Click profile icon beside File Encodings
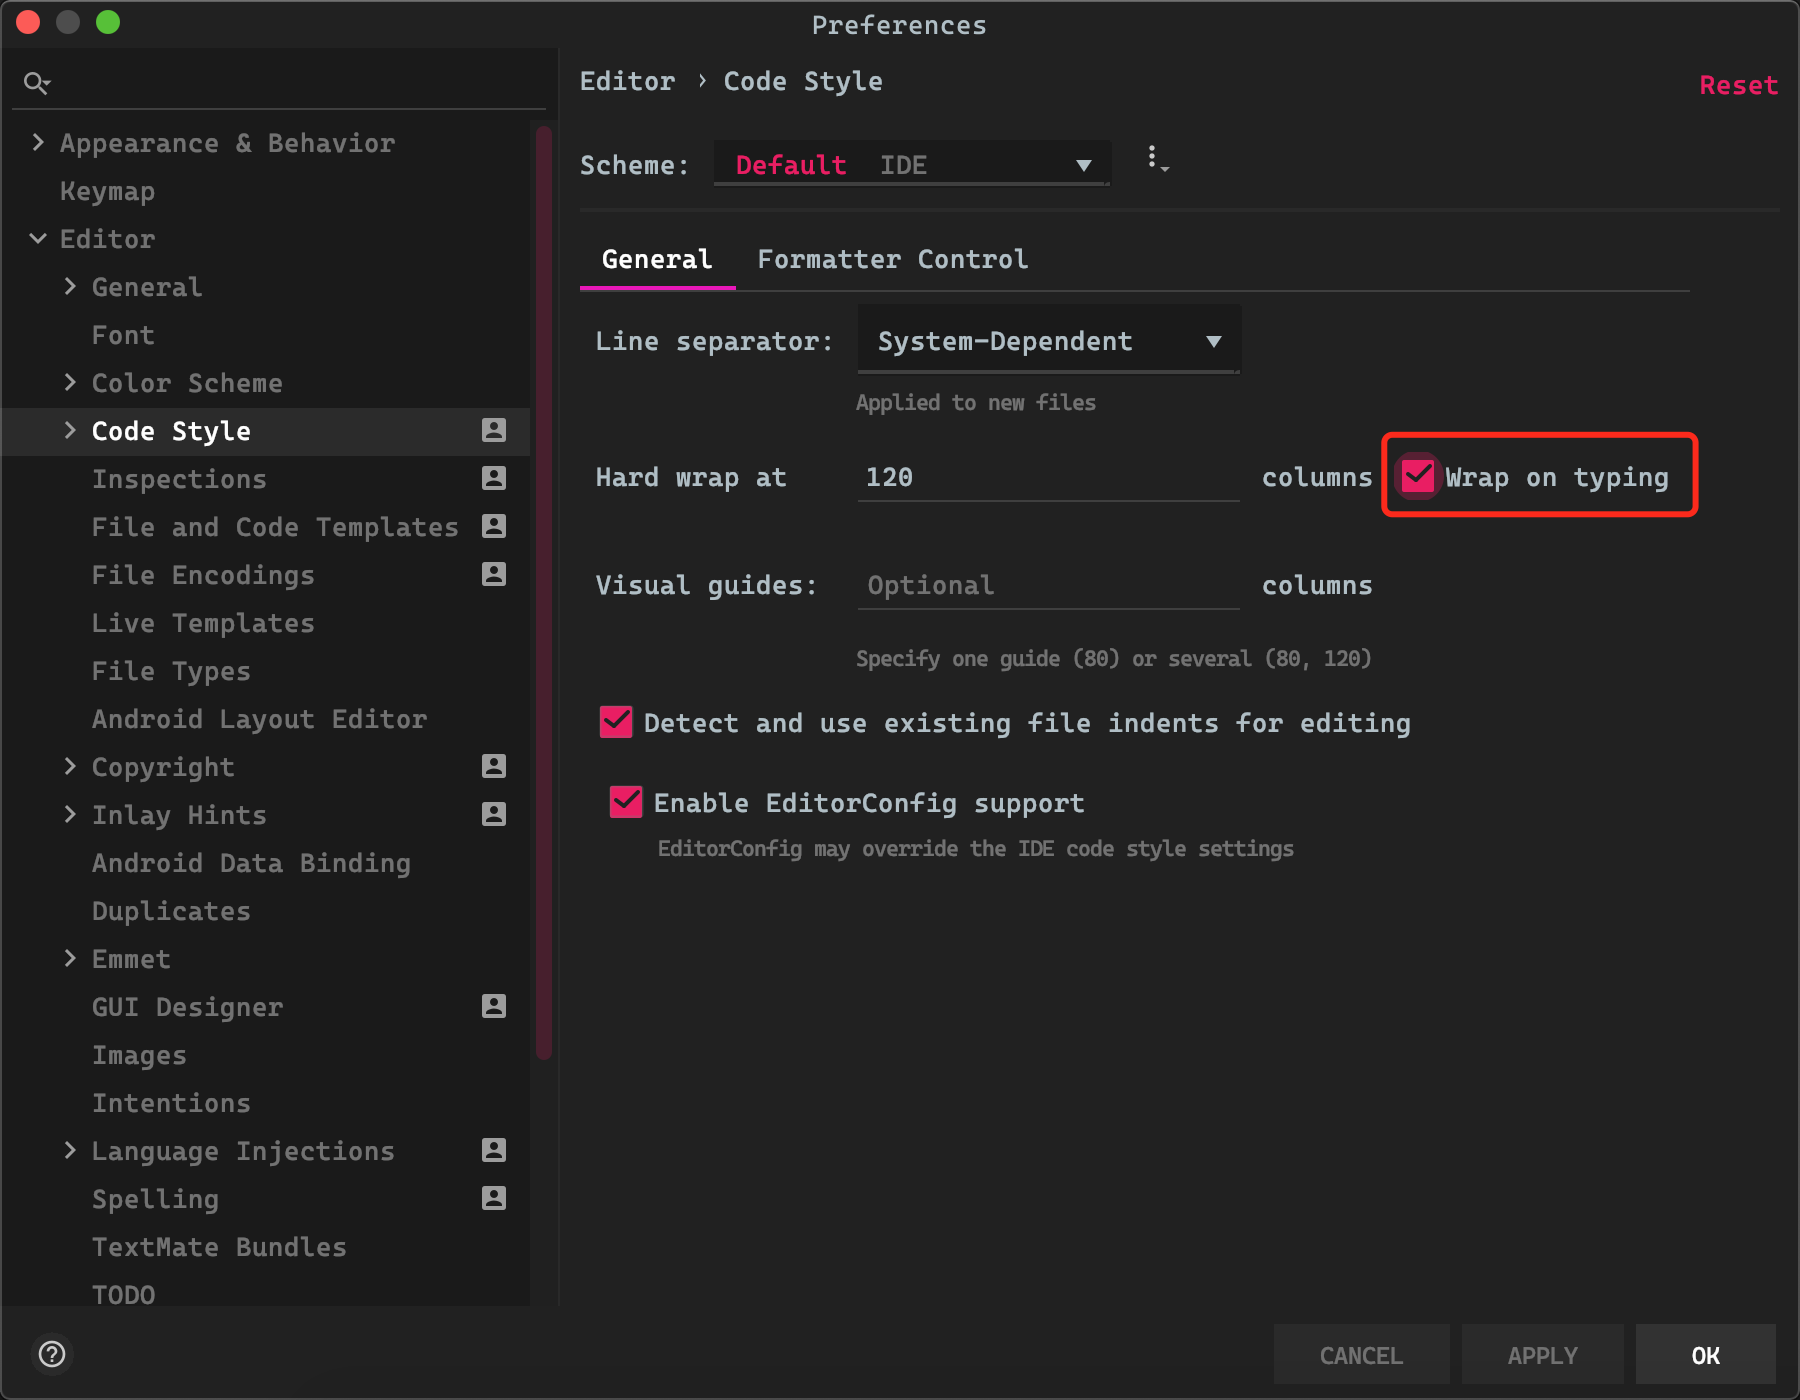The width and height of the screenshot is (1800, 1400). 494,574
